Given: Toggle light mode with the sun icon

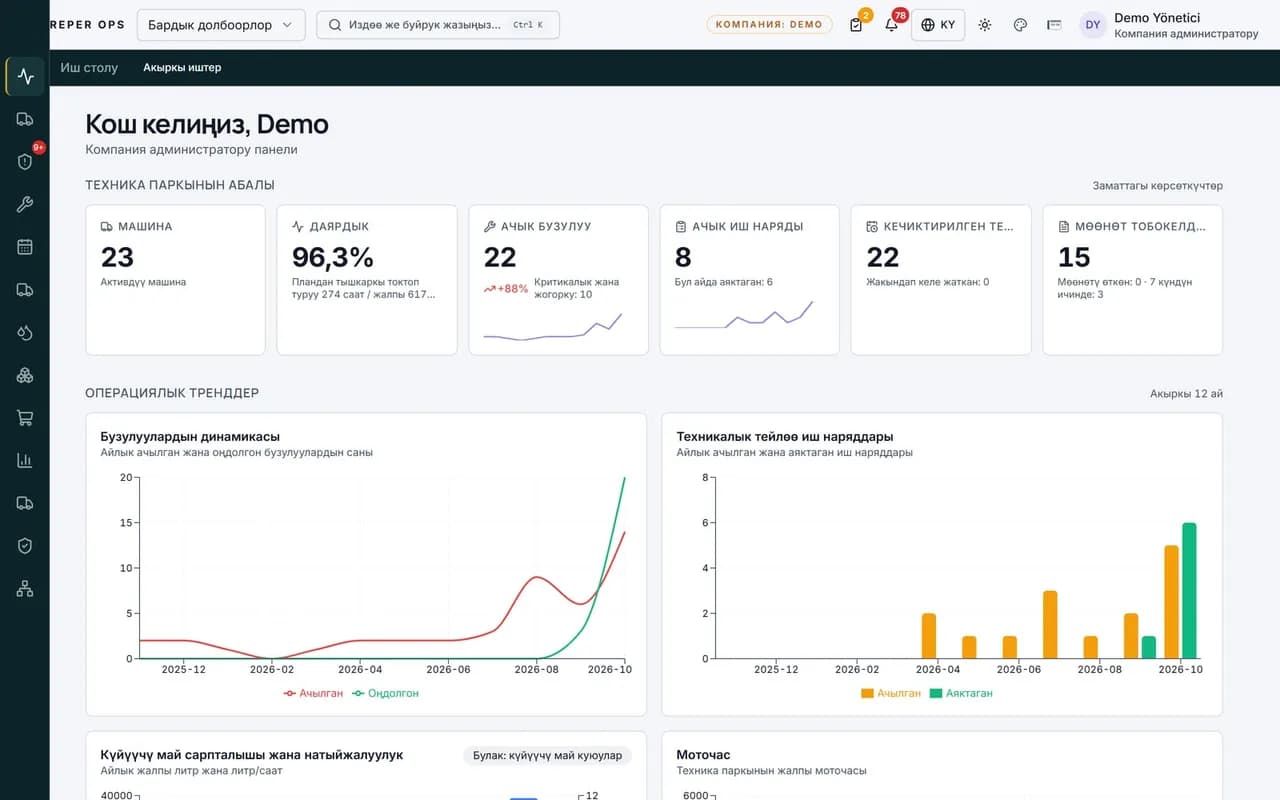Looking at the screenshot, I should click(x=985, y=25).
